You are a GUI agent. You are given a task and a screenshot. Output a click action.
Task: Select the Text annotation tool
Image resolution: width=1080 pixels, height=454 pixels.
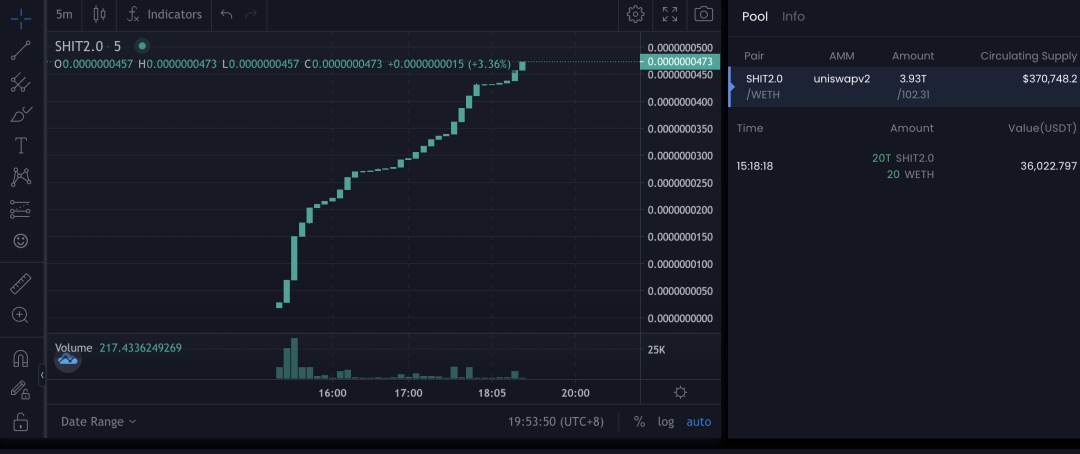[20, 146]
